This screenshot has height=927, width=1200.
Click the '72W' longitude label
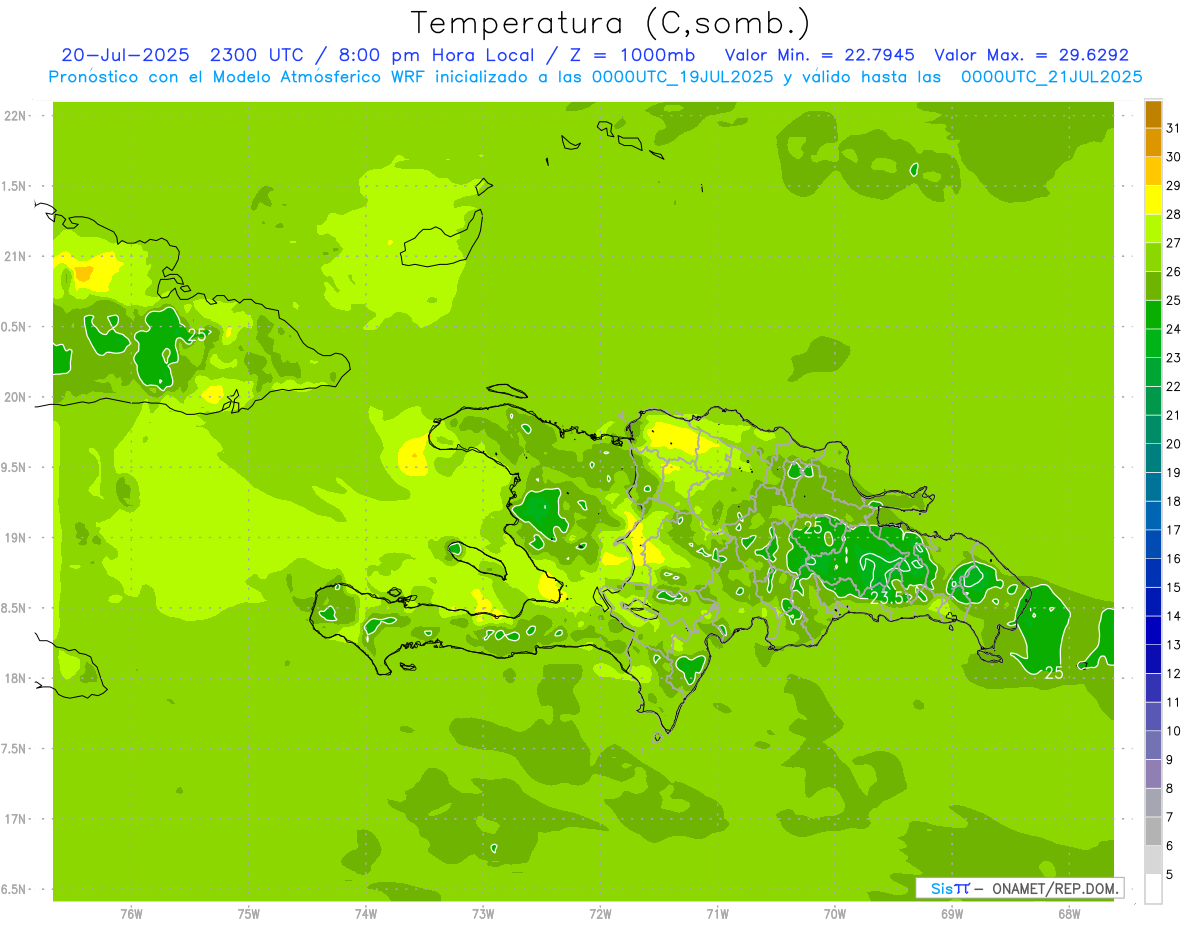(600, 914)
